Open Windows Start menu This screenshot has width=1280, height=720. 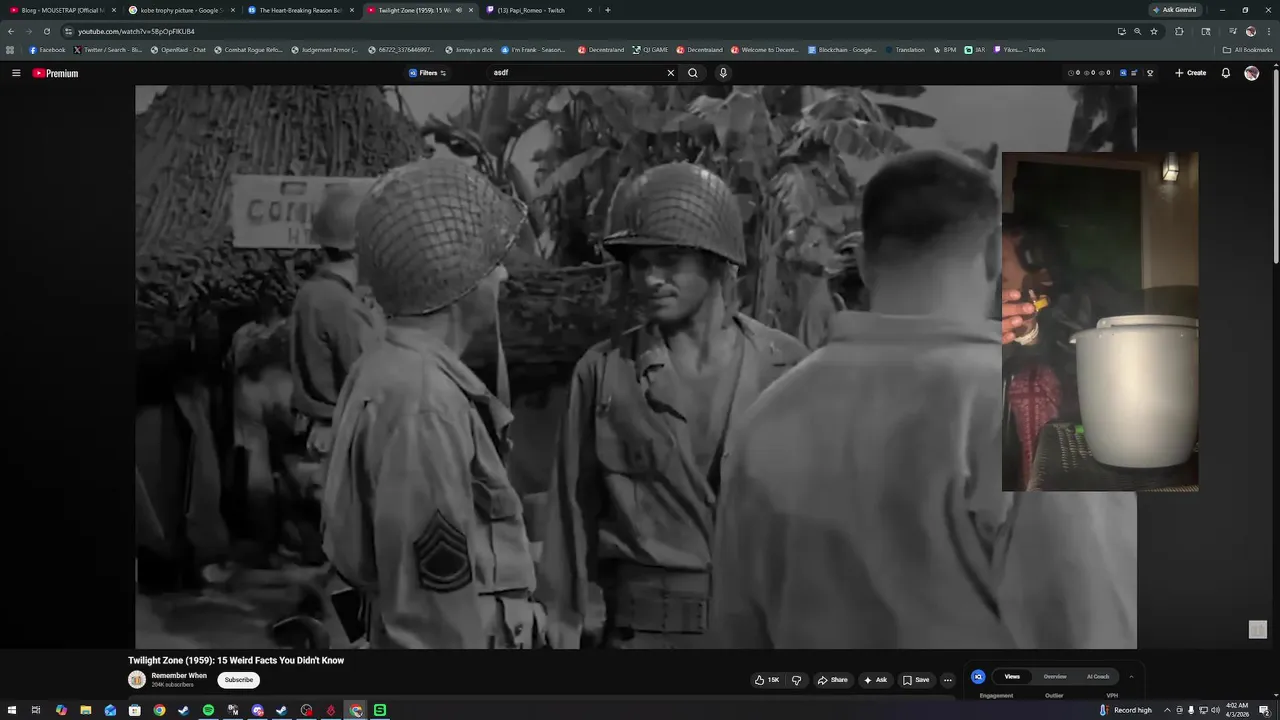coord(12,710)
